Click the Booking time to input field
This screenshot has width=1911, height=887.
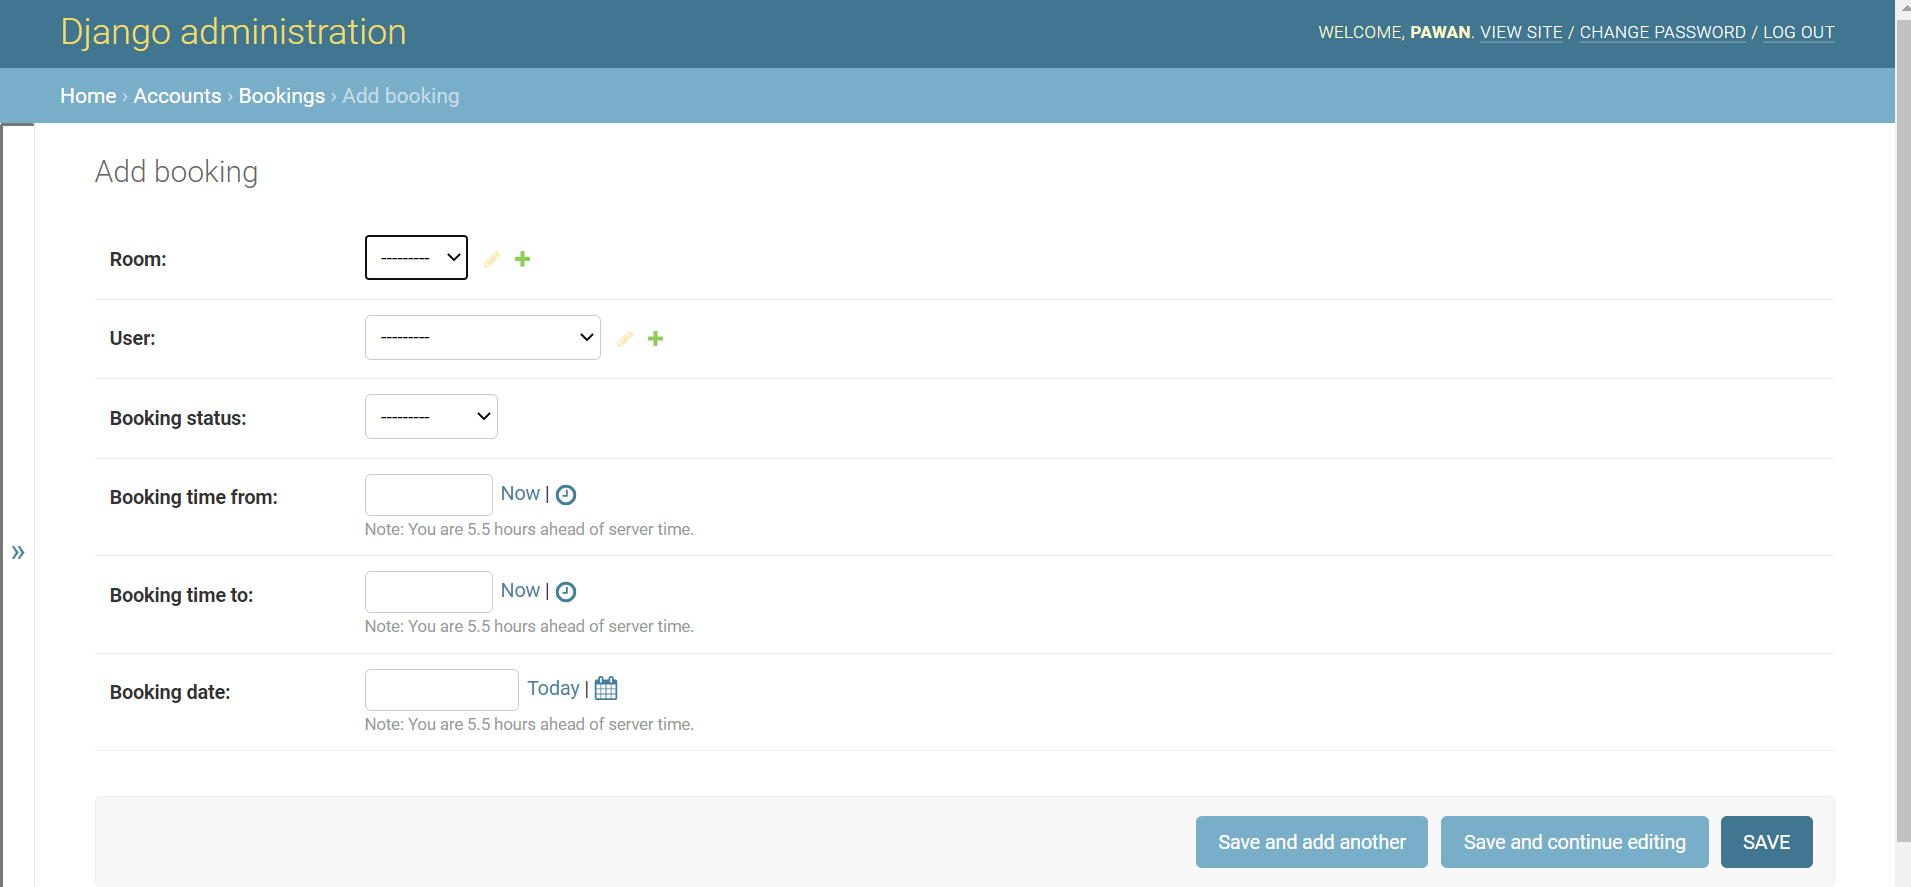(429, 592)
